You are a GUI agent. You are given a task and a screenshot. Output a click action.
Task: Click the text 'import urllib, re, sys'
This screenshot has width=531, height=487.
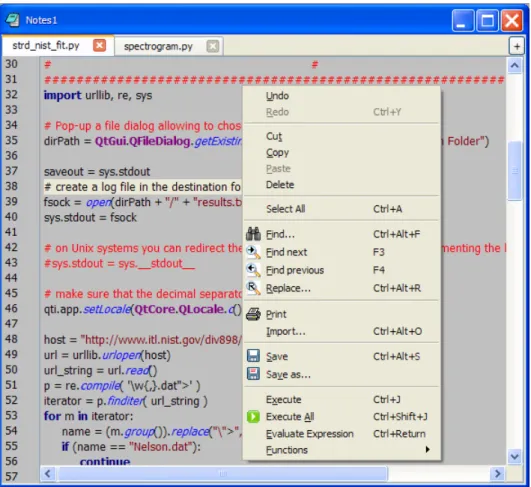(98, 96)
